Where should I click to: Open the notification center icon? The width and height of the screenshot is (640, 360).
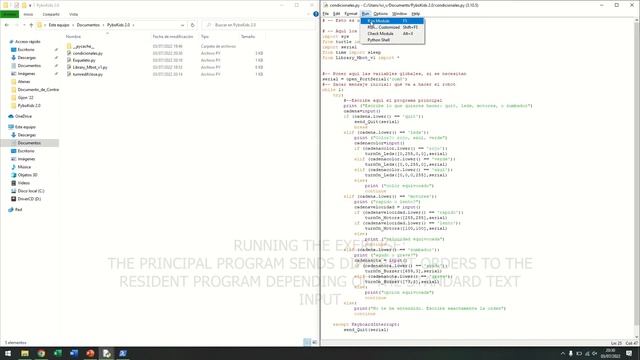(629, 353)
